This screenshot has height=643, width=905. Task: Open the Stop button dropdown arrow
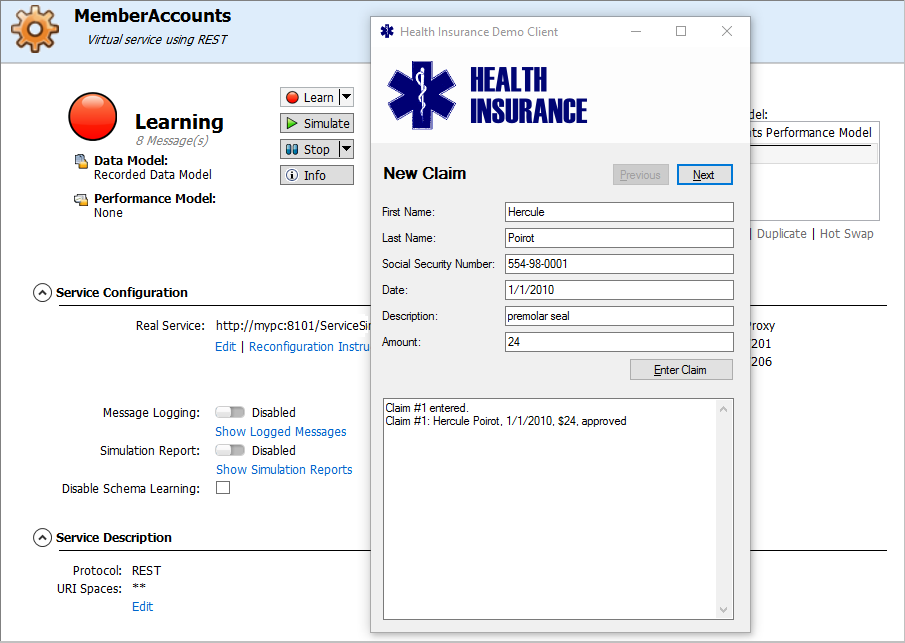click(346, 149)
